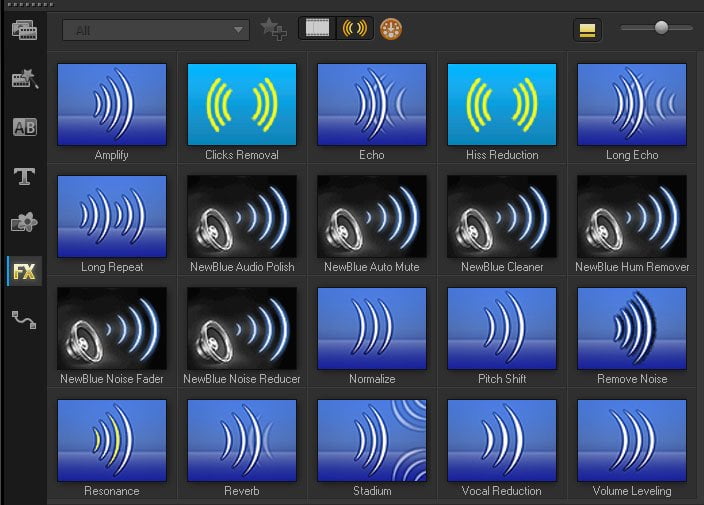The width and height of the screenshot is (704, 505).
Task: Select the Hiss Reduction filter
Action: [502, 105]
